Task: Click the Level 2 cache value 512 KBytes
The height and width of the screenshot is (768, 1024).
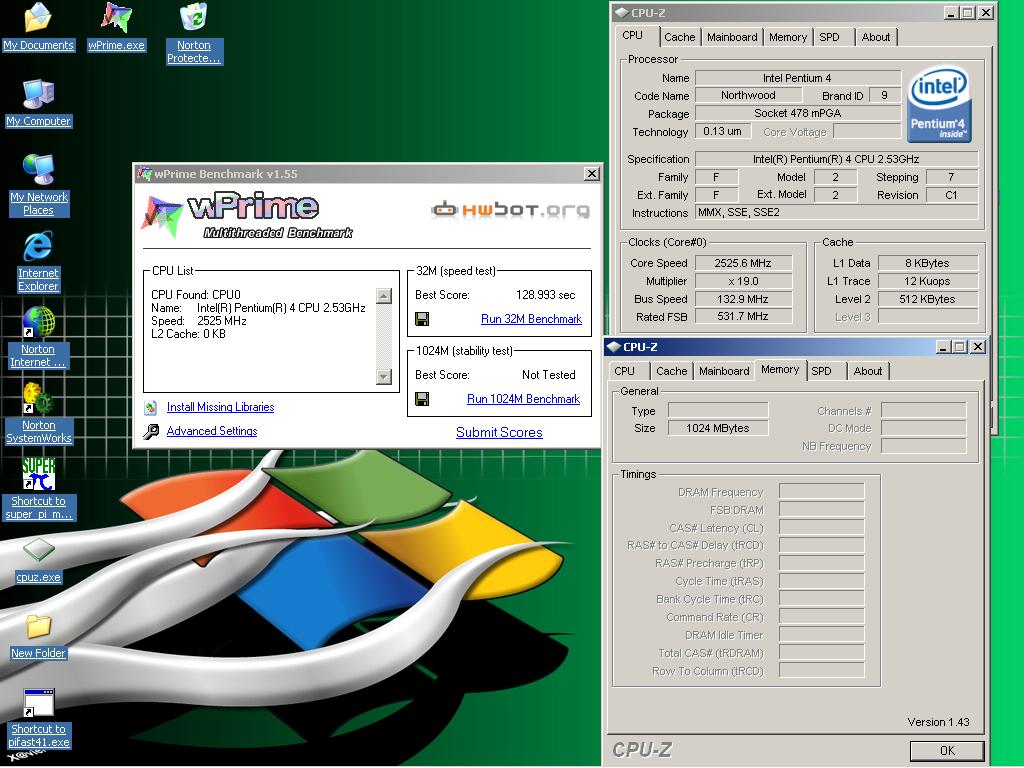Action: tap(927, 299)
